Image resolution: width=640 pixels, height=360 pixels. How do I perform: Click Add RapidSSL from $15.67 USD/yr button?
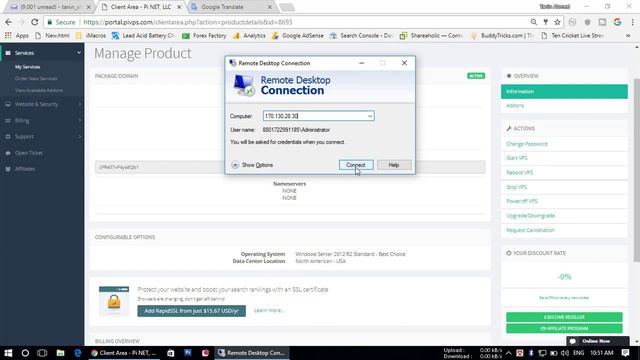tap(191, 311)
